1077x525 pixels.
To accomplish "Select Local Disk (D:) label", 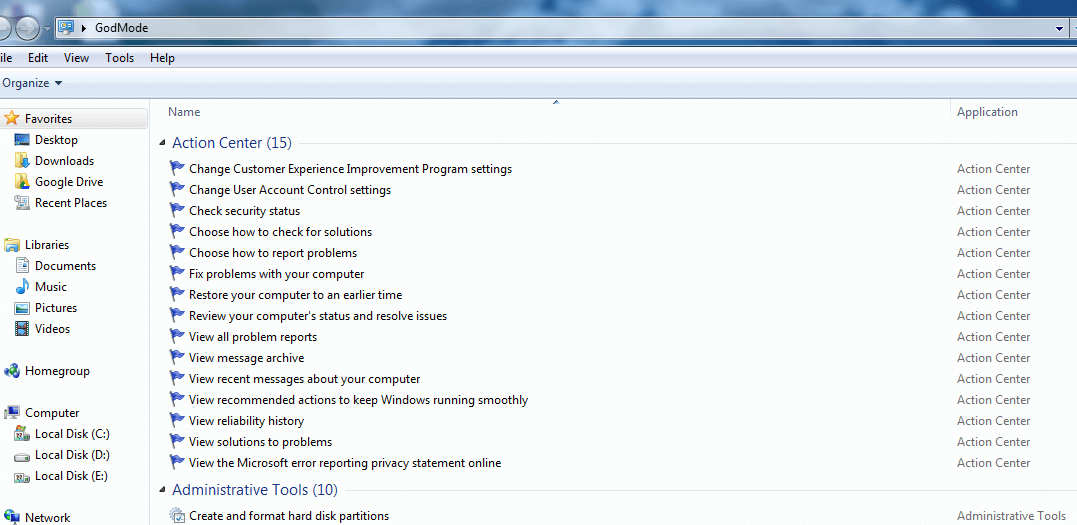I will [72, 455].
